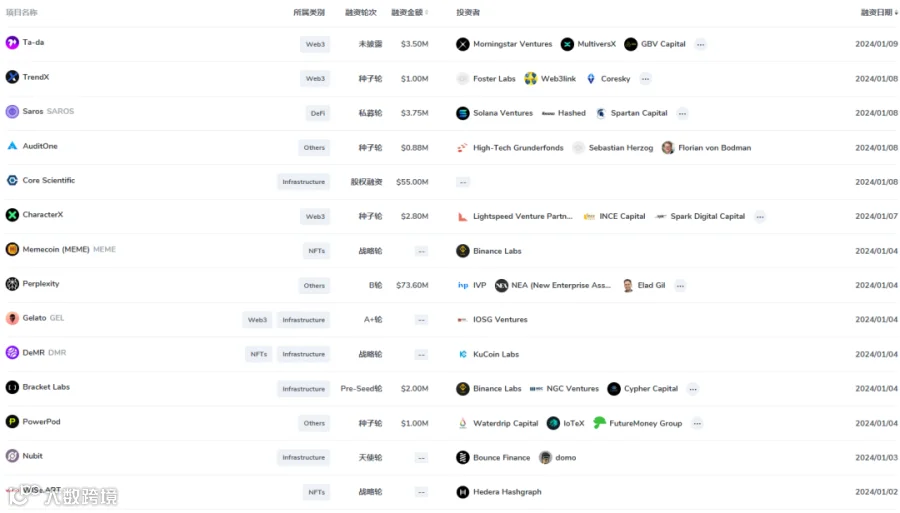Screen dimensions: 900x513
Task: Expand more investors in PowerPod row
Action: coord(697,423)
